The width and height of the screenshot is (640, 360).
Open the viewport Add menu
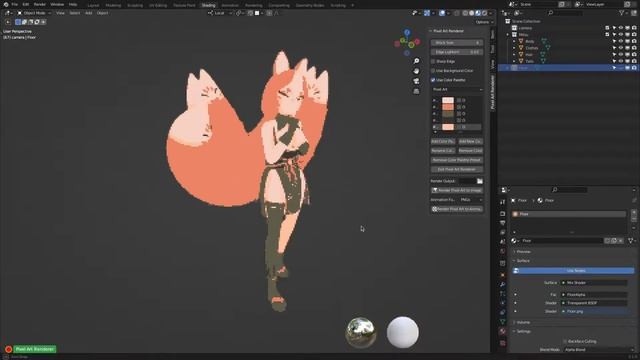click(89, 13)
